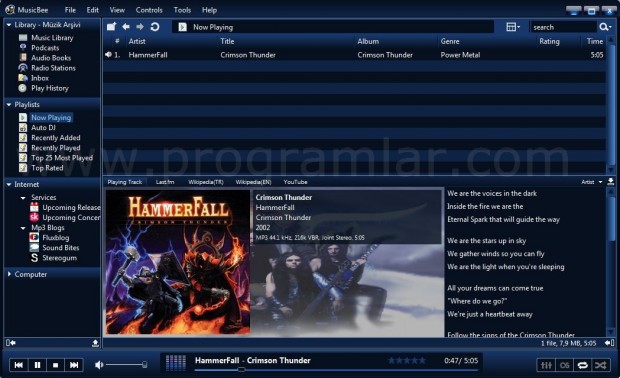The image size is (620, 378).
Task: Toggle shuffle mode
Action: coord(601,365)
